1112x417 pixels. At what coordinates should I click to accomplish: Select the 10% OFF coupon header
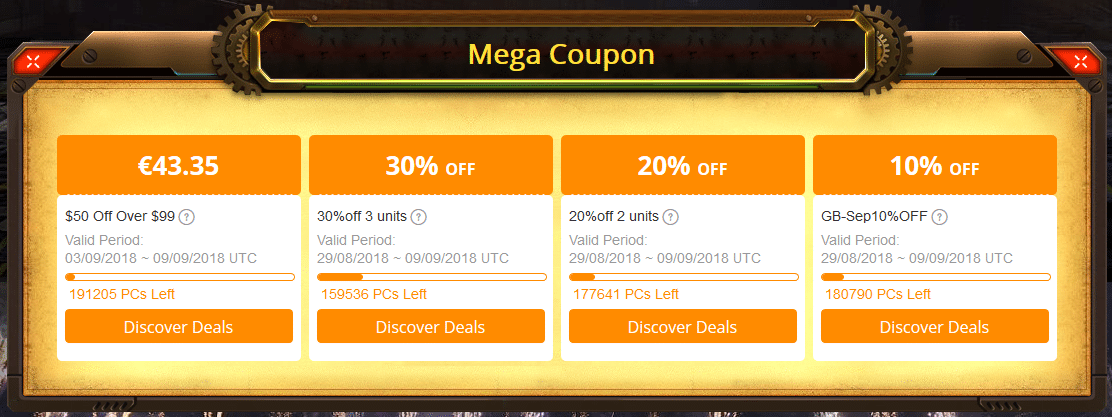pos(935,165)
